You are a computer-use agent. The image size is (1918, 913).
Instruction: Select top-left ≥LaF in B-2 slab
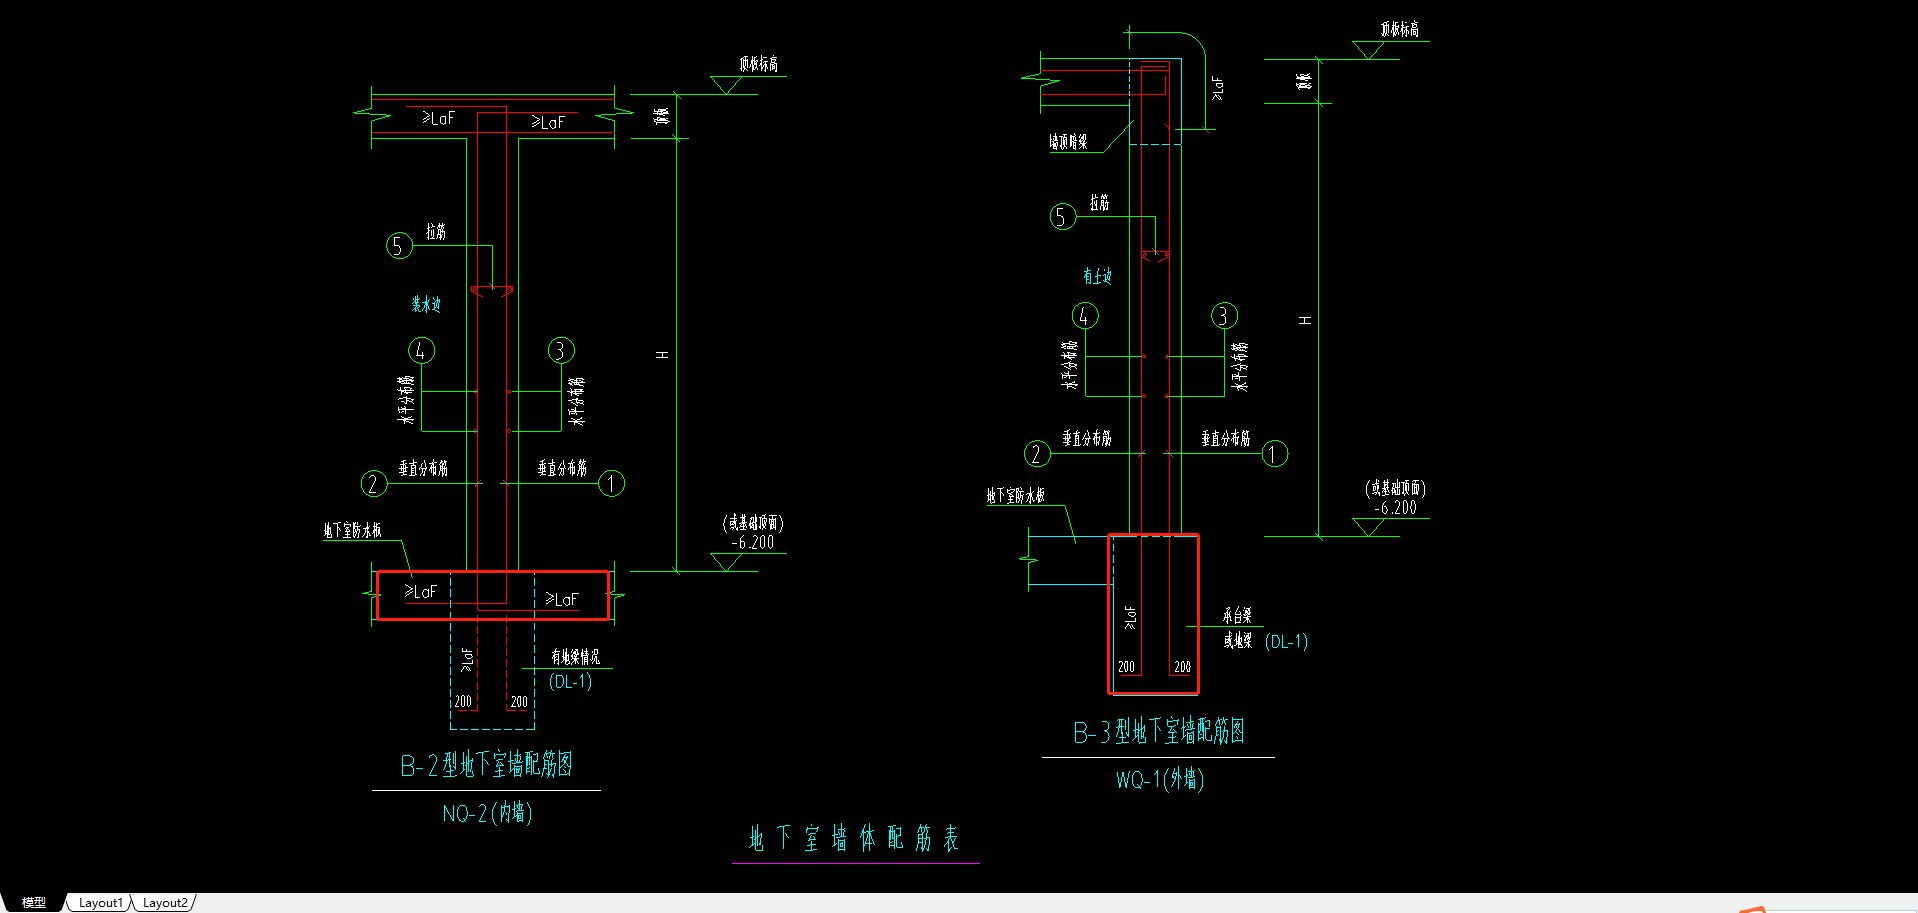pyautogui.click(x=438, y=119)
